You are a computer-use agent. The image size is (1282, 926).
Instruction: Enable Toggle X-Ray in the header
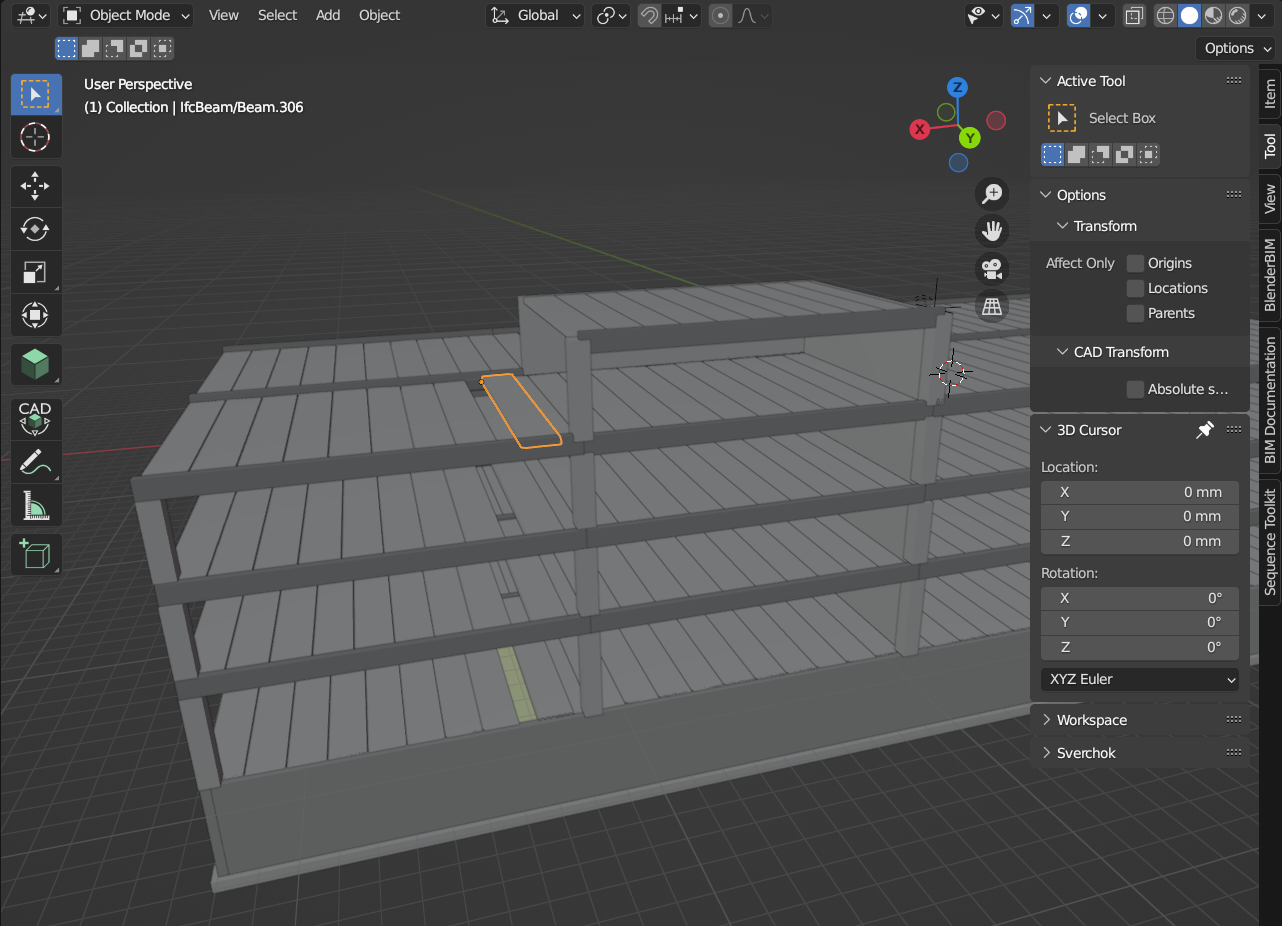tap(1134, 16)
